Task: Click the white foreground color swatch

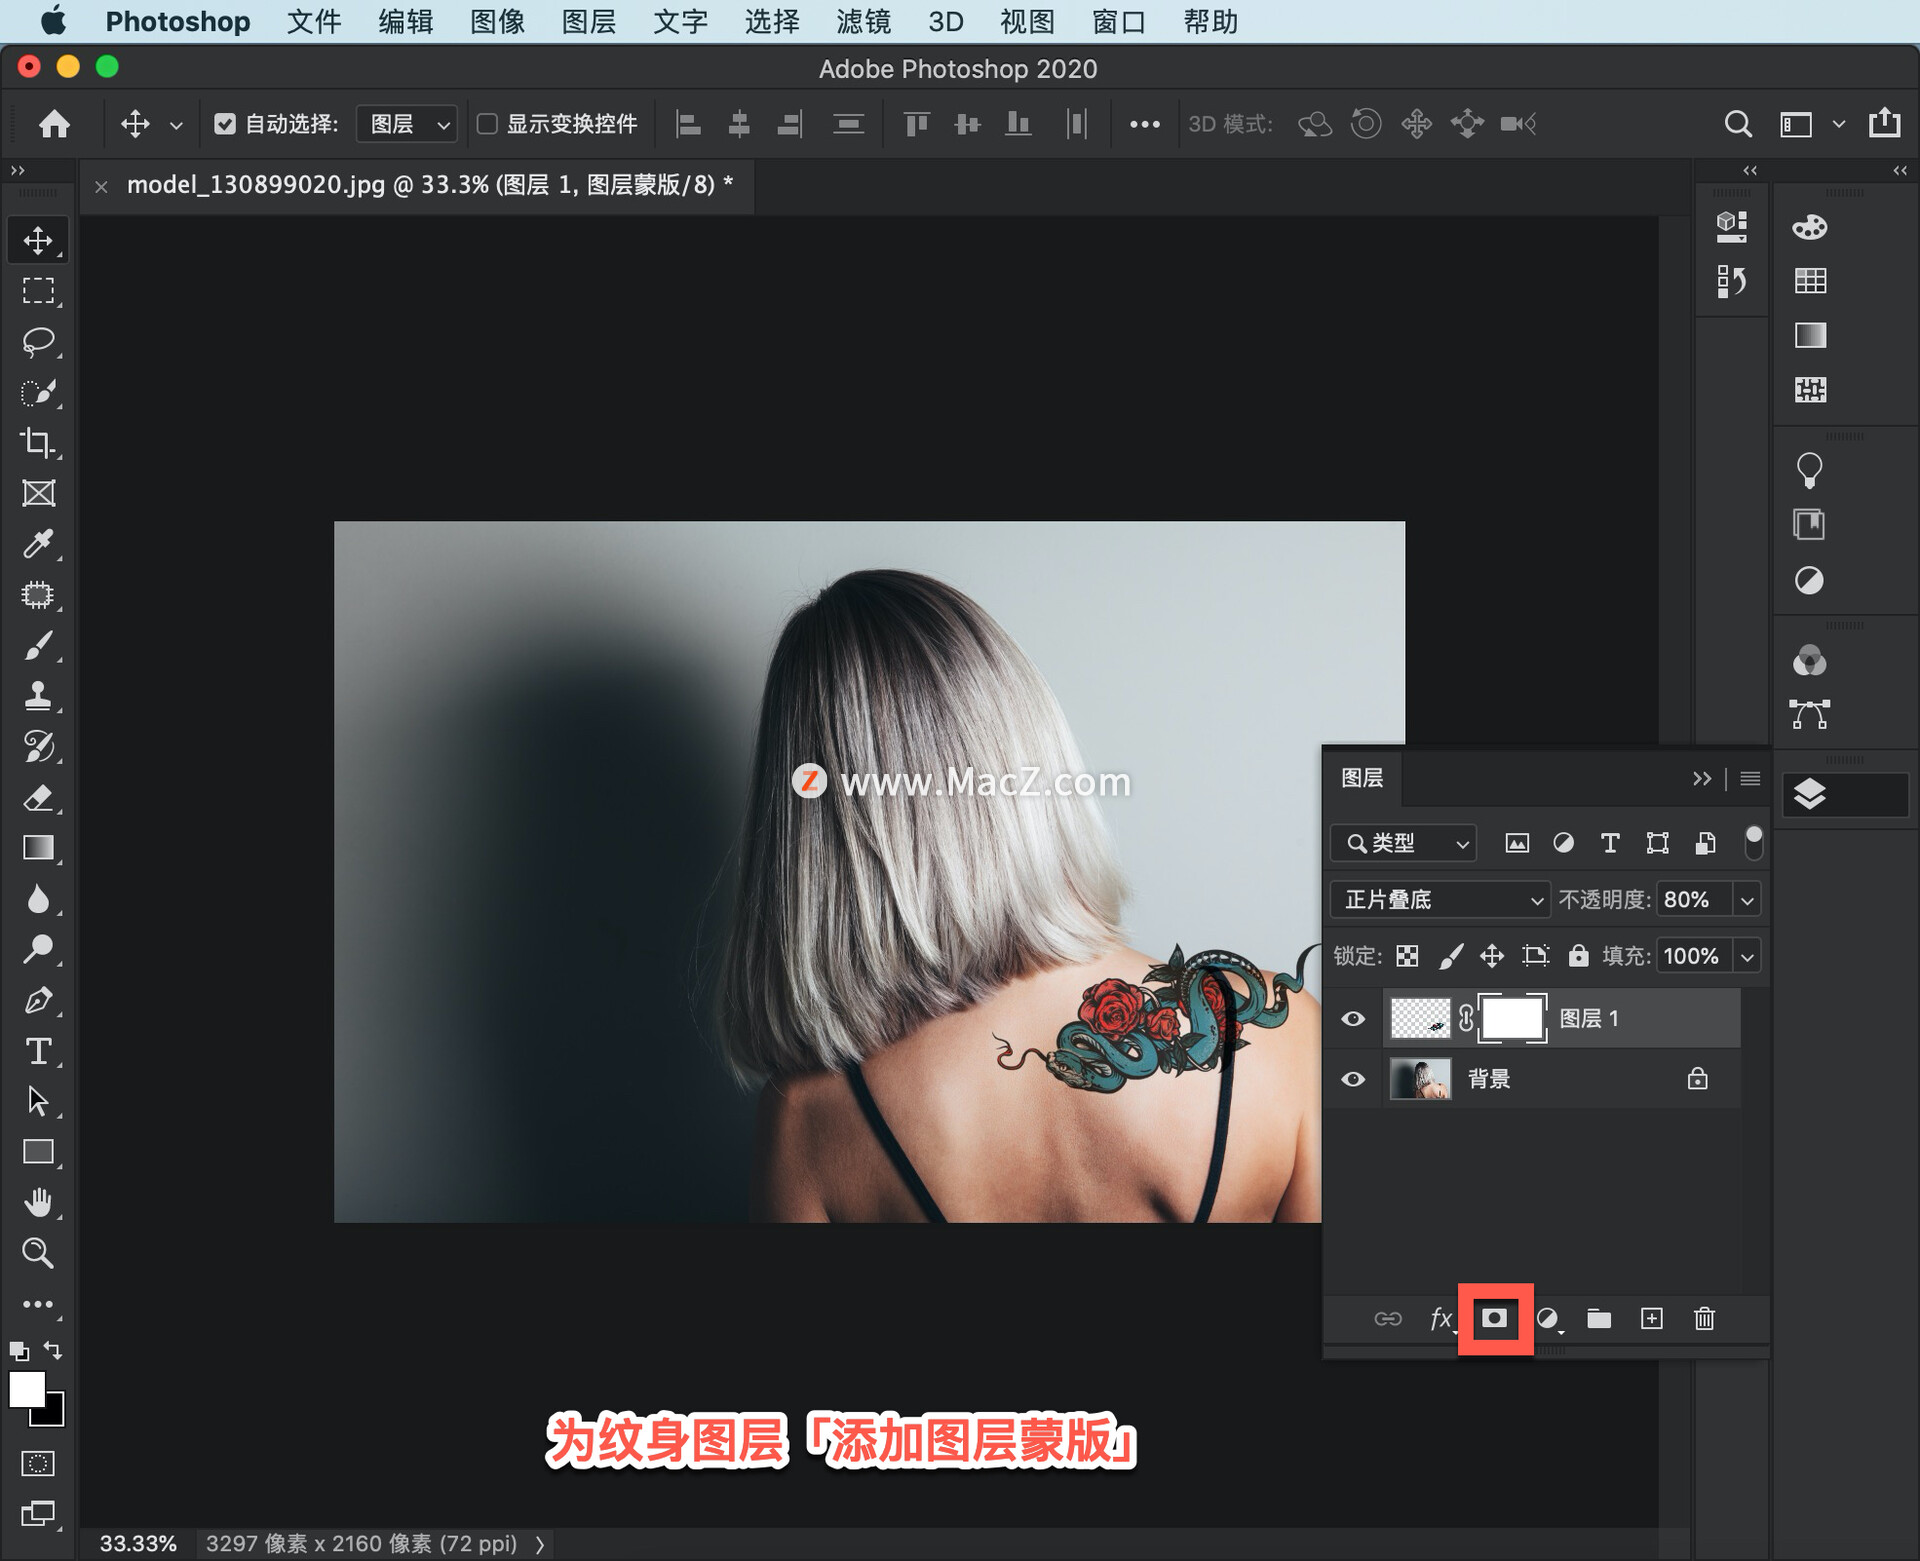Action: (x=26, y=1389)
